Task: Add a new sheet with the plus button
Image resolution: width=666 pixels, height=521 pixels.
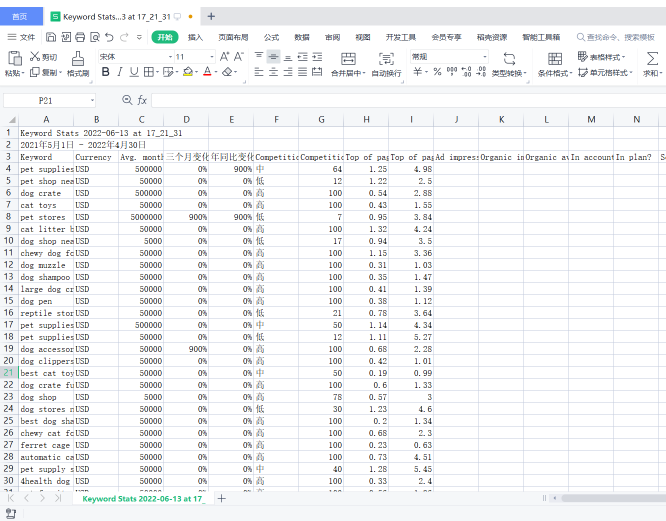Action: [222, 498]
